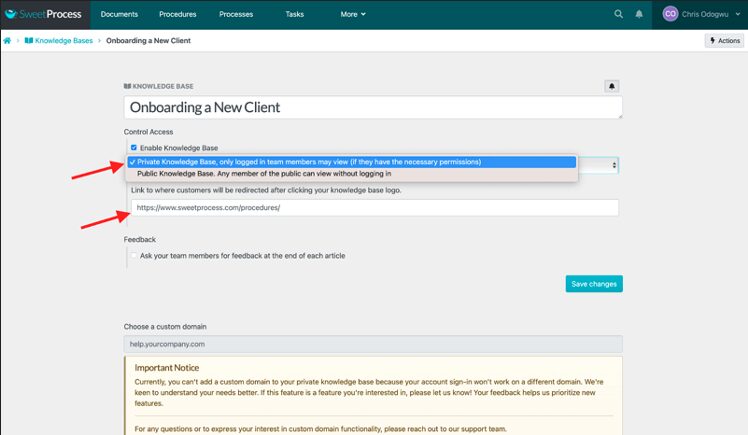This screenshot has height=435, width=748.
Task: Open the Processes section
Action: pyautogui.click(x=237, y=14)
